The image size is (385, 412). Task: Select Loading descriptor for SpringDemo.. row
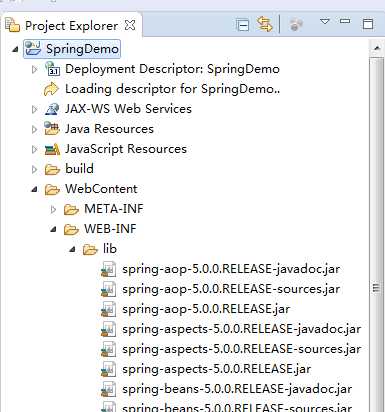(x=172, y=89)
